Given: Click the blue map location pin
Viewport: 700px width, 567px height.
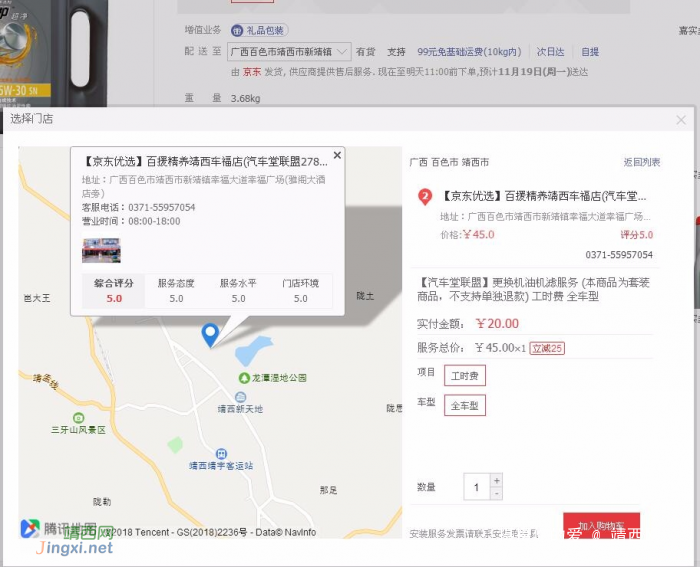Looking at the screenshot, I should pyautogui.click(x=210, y=335).
